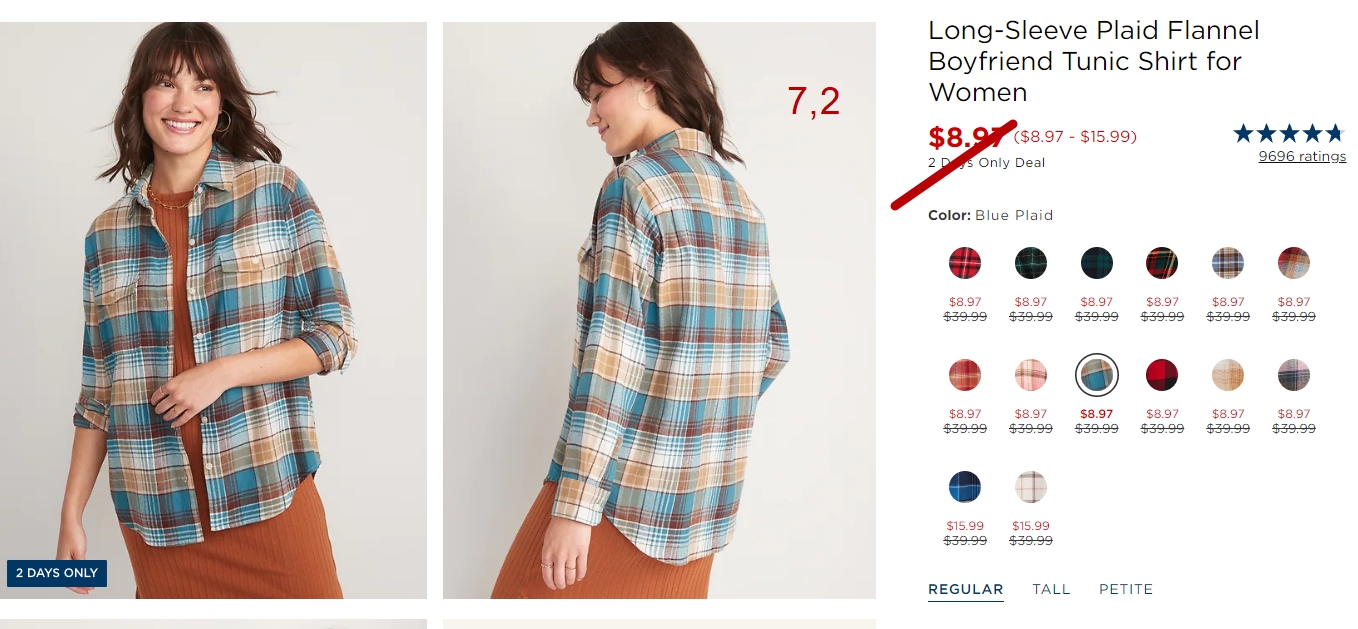Pick the blue and brown plaid swatch

[x=1228, y=263]
